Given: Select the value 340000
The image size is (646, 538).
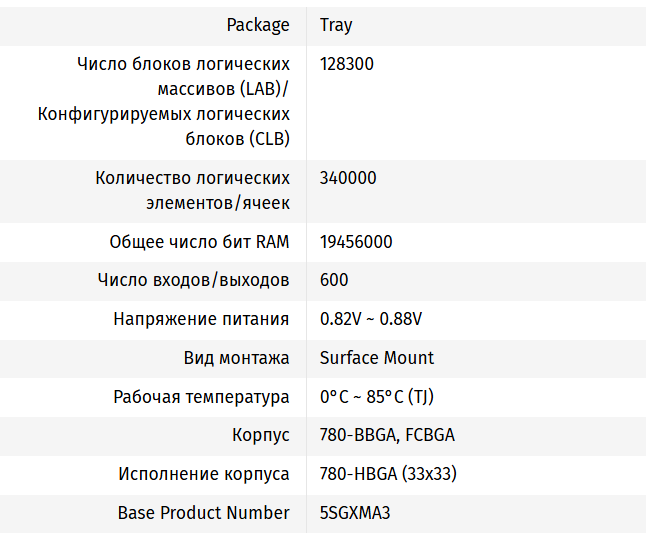Looking at the screenshot, I should [348, 178].
